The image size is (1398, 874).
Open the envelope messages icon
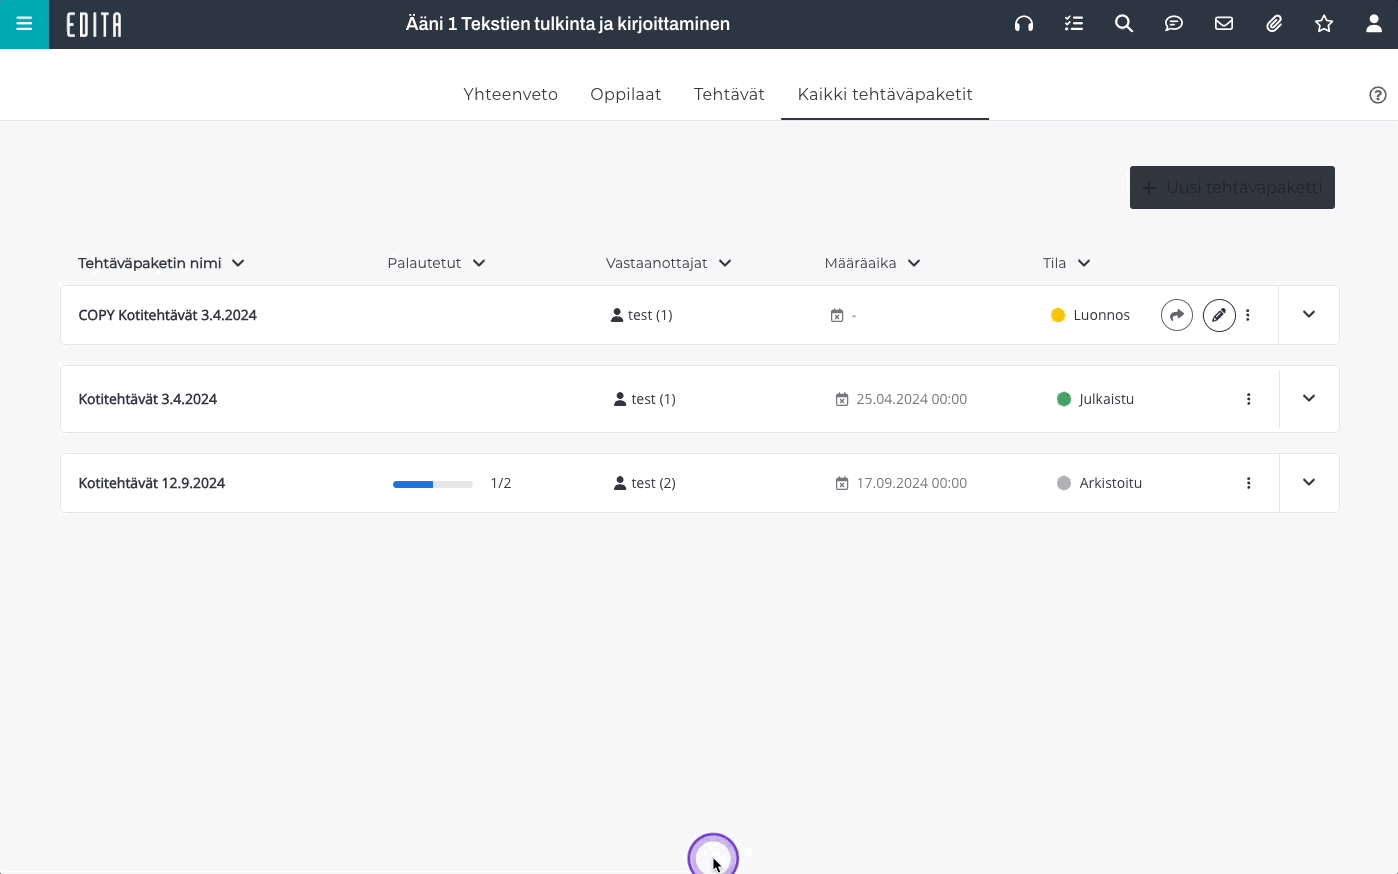(x=1224, y=24)
